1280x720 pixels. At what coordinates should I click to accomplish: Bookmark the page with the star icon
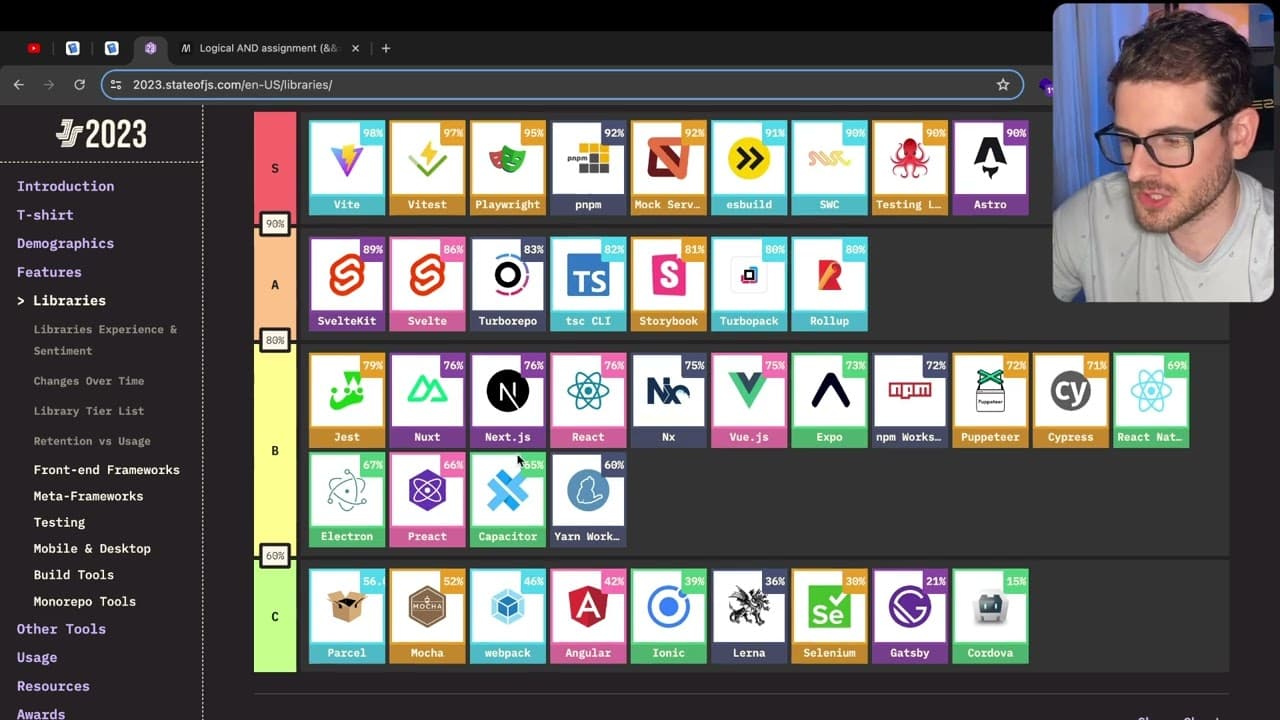point(1003,85)
